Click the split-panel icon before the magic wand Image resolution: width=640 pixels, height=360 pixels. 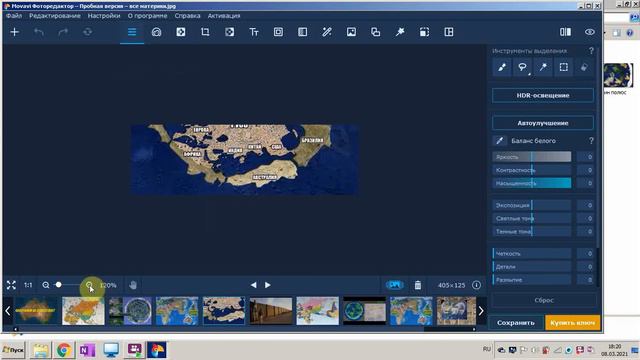pyautogui.click(x=302, y=32)
